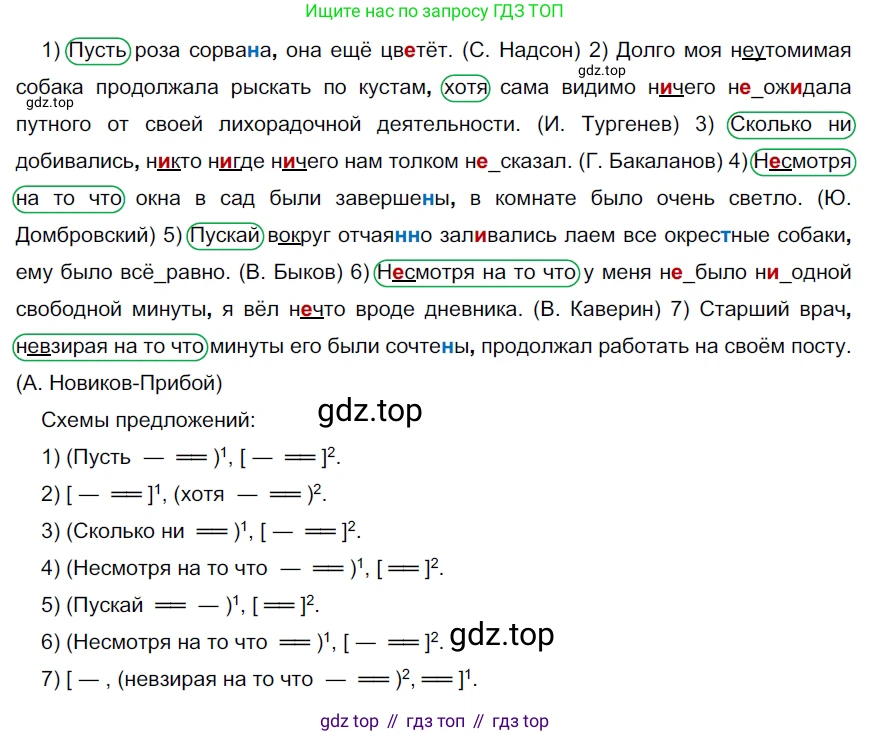The image size is (870, 736).
Task: Click the circled phrase 'невзирая на то что'
Action: click(x=110, y=347)
